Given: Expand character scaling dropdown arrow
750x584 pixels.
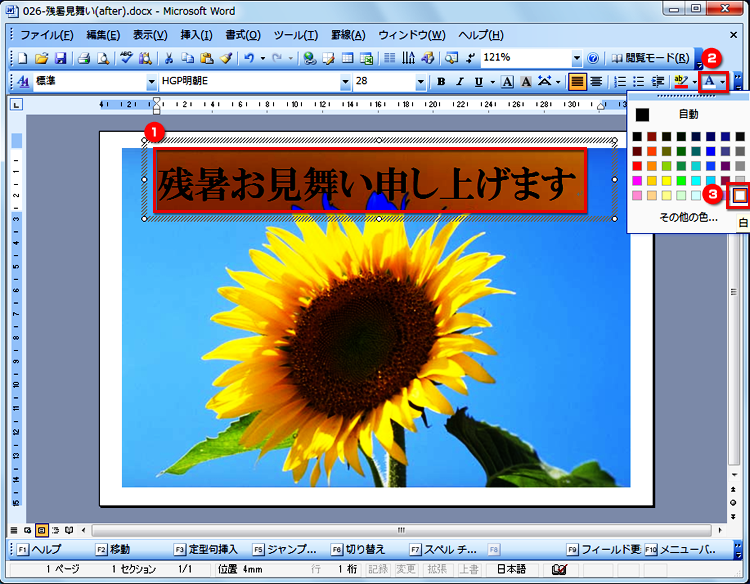Looking at the screenshot, I should point(558,82).
